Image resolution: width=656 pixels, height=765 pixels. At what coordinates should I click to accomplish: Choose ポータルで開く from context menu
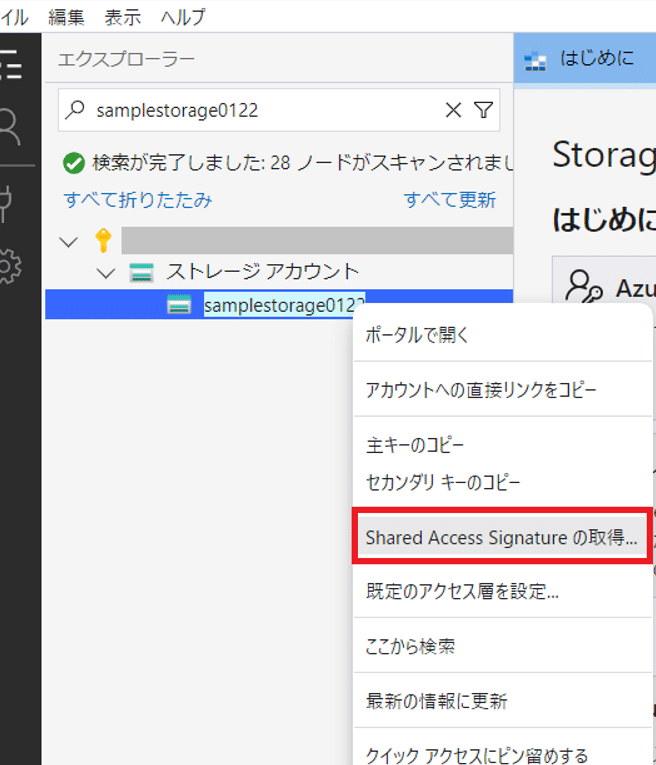point(502,335)
